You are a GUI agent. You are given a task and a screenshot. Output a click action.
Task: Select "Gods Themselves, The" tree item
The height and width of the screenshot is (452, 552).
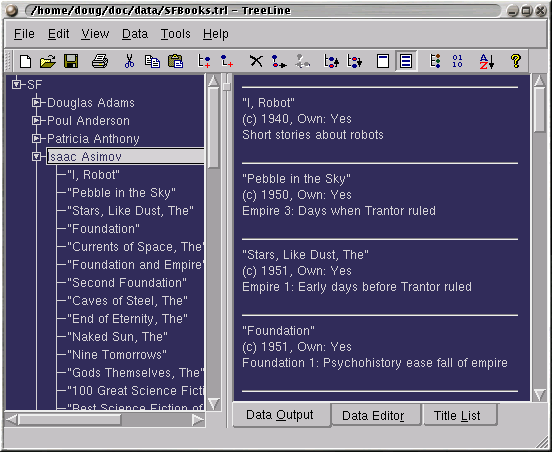[135, 372]
